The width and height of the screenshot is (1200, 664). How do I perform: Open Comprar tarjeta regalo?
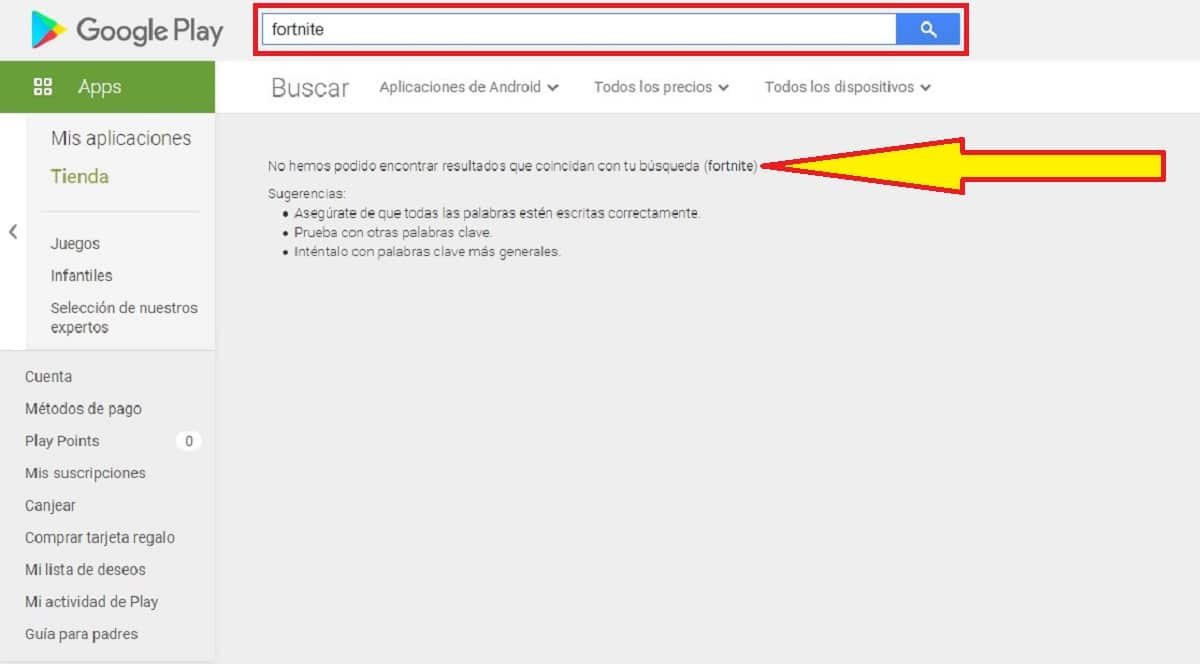coord(100,537)
